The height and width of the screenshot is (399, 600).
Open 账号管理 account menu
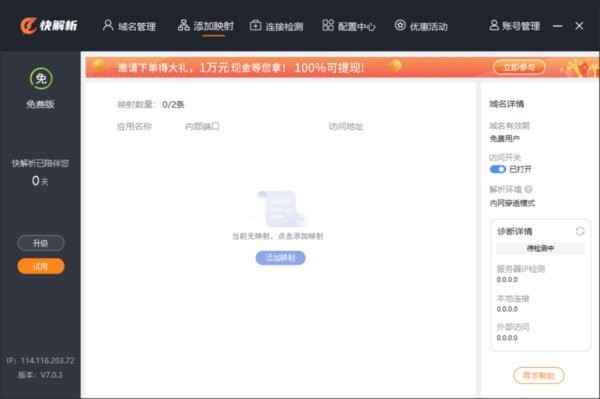(514, 26)
